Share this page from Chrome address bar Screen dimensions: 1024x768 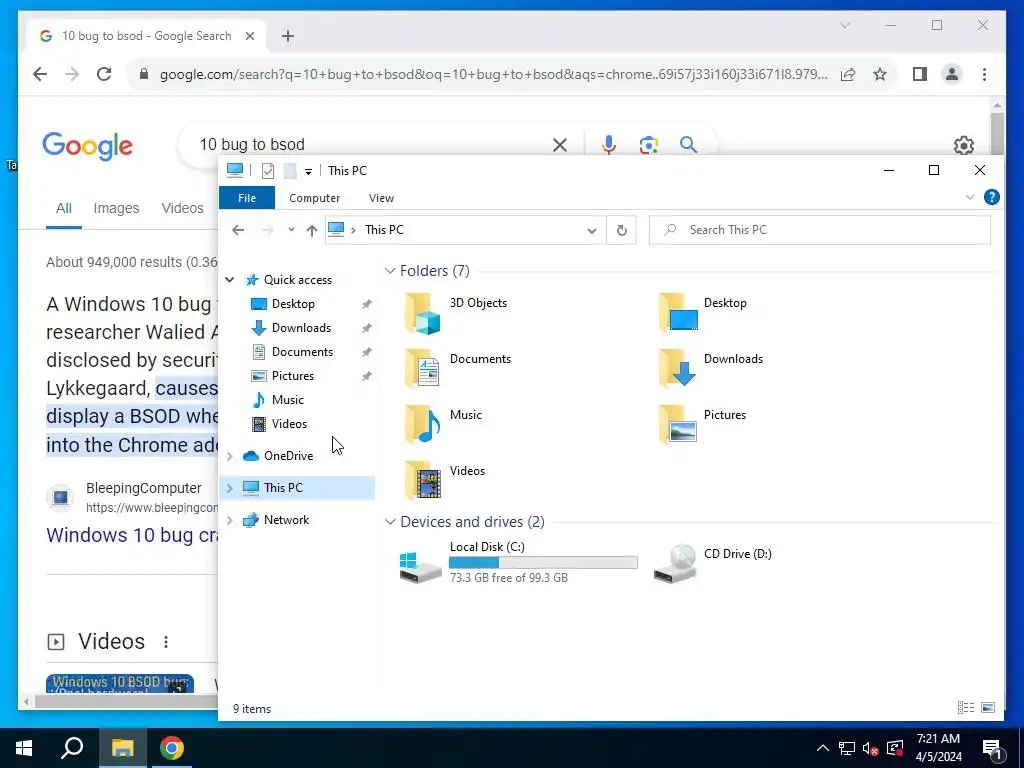point(848,74)
